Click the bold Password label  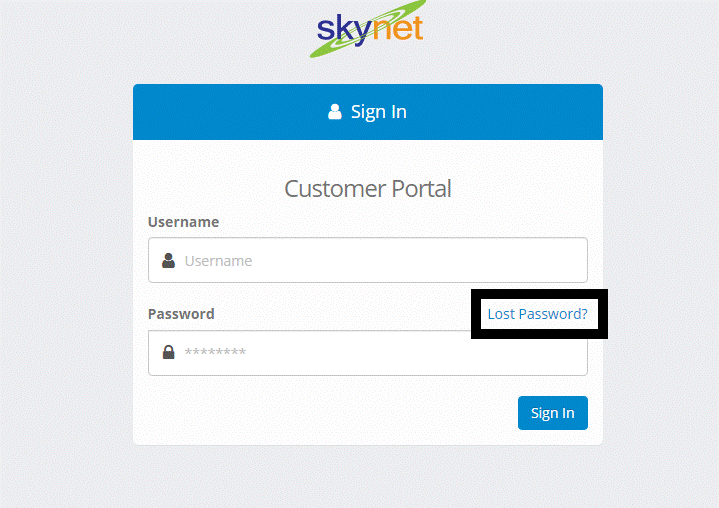(x=181, y=314)
